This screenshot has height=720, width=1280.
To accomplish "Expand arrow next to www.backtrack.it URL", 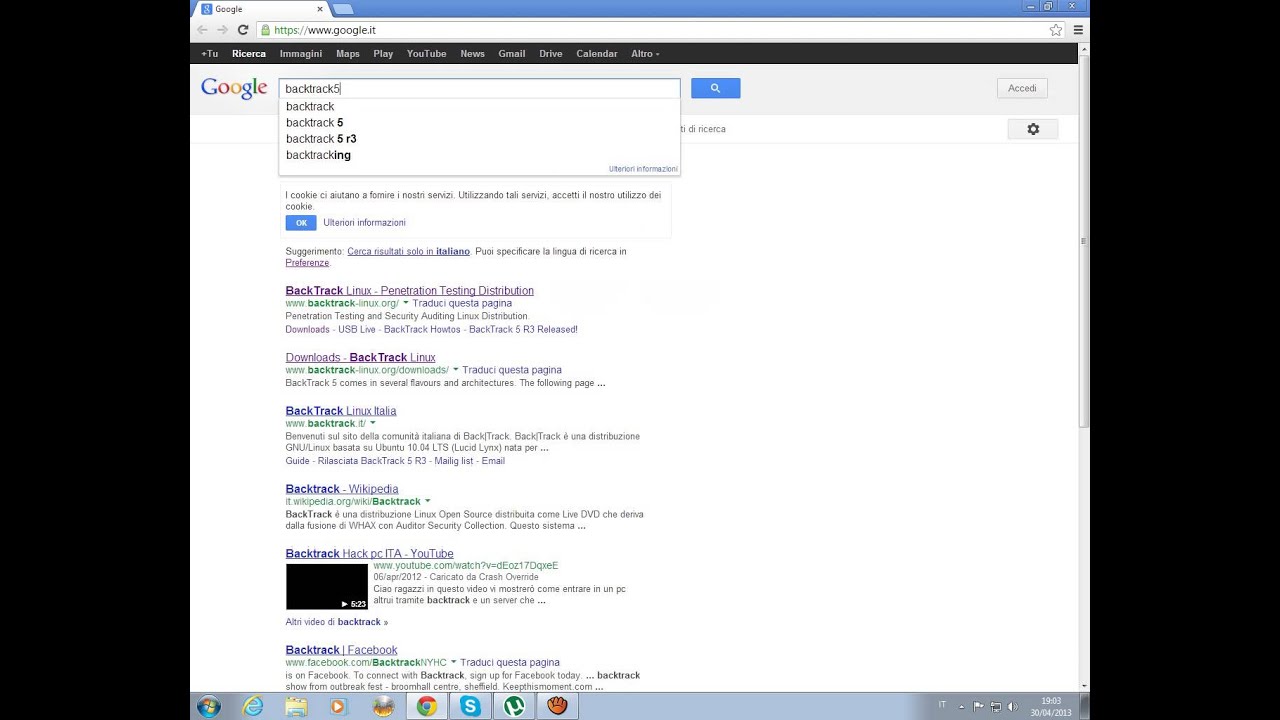I will 373,424.
